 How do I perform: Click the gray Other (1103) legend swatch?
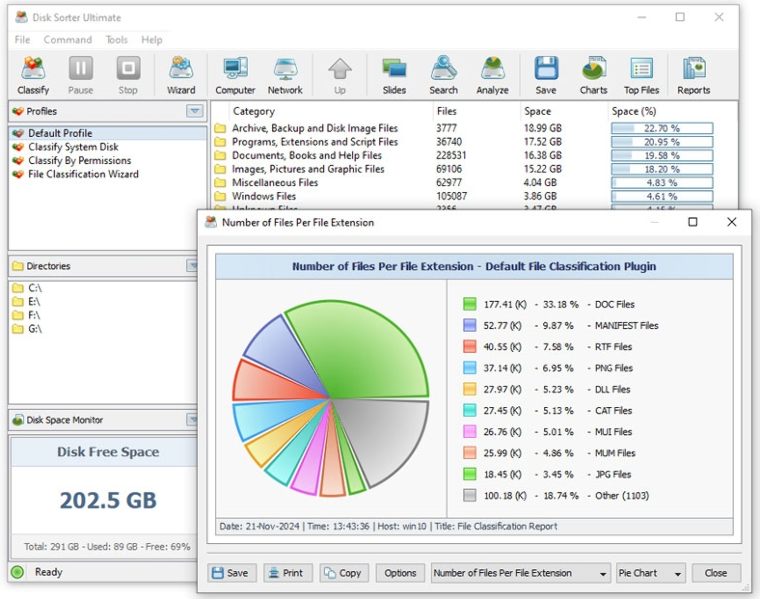[x=469, y=495]
